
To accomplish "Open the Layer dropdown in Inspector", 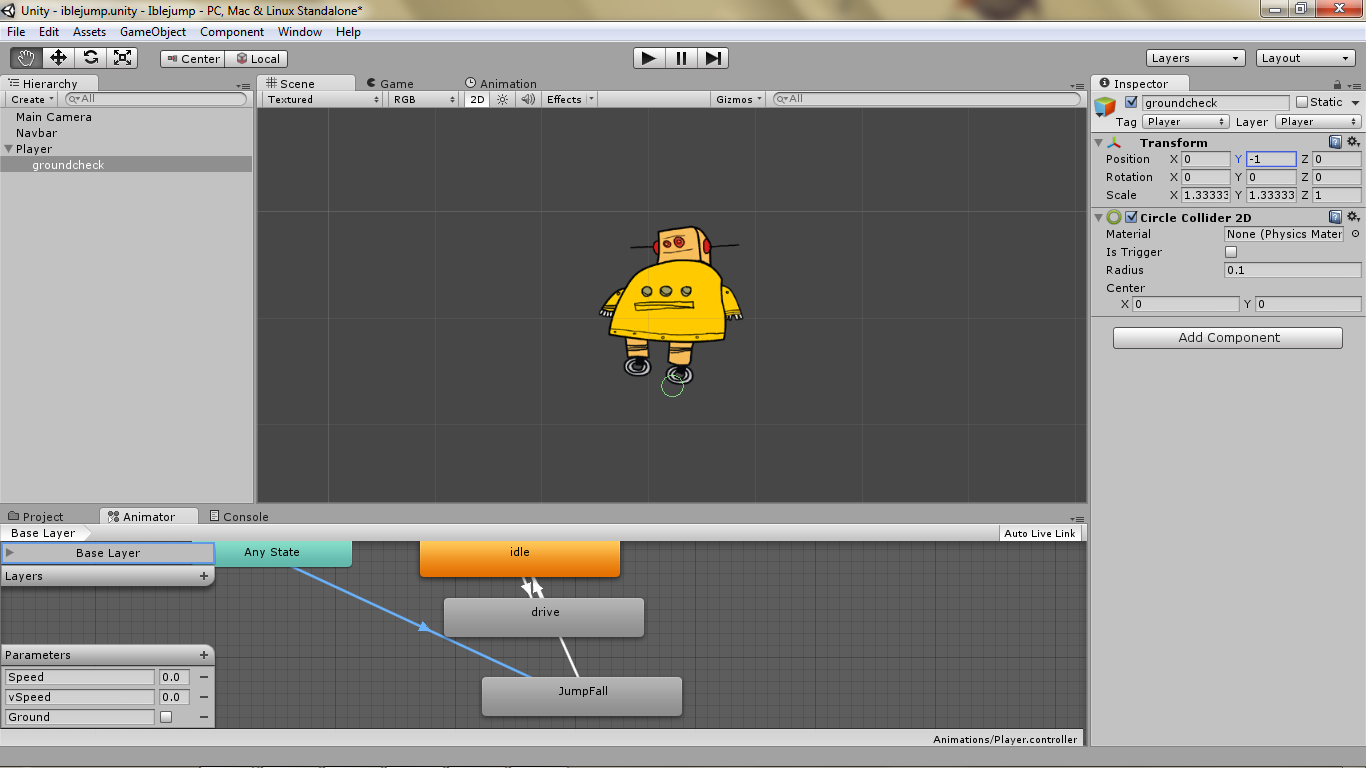I will click(1319, 122).
